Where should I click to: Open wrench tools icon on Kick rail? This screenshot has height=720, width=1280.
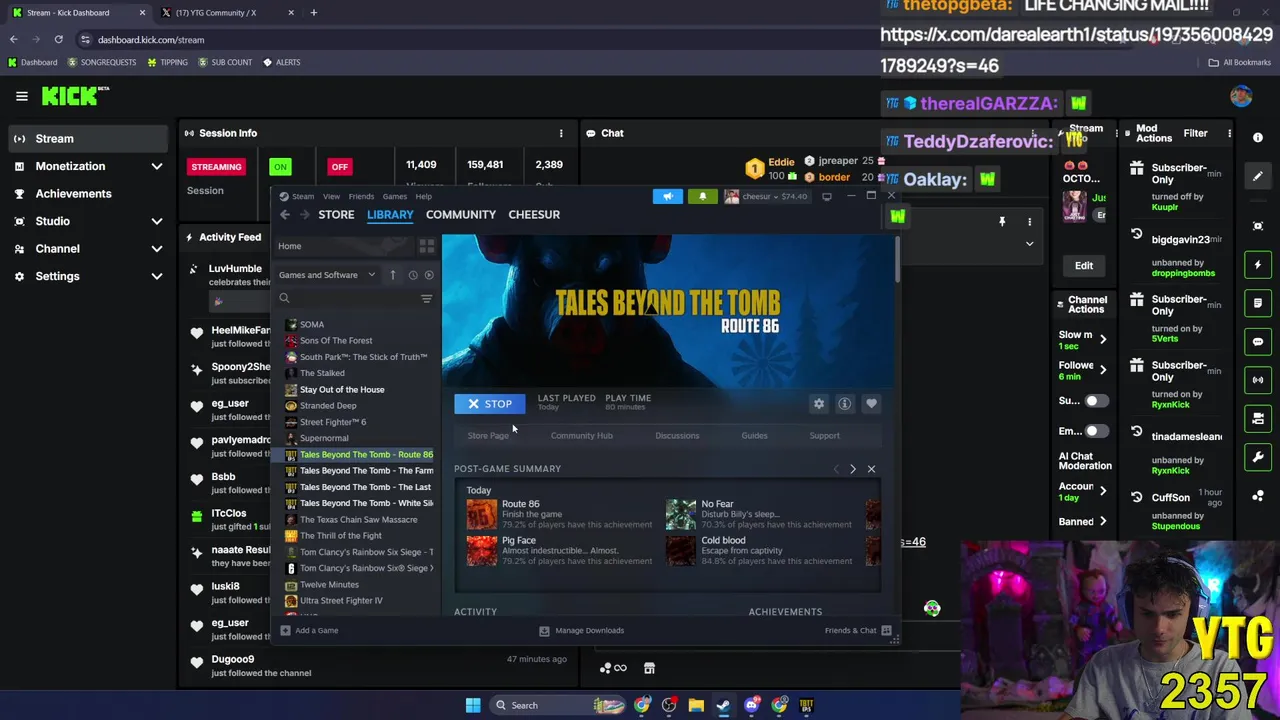tap(1258, 457)
